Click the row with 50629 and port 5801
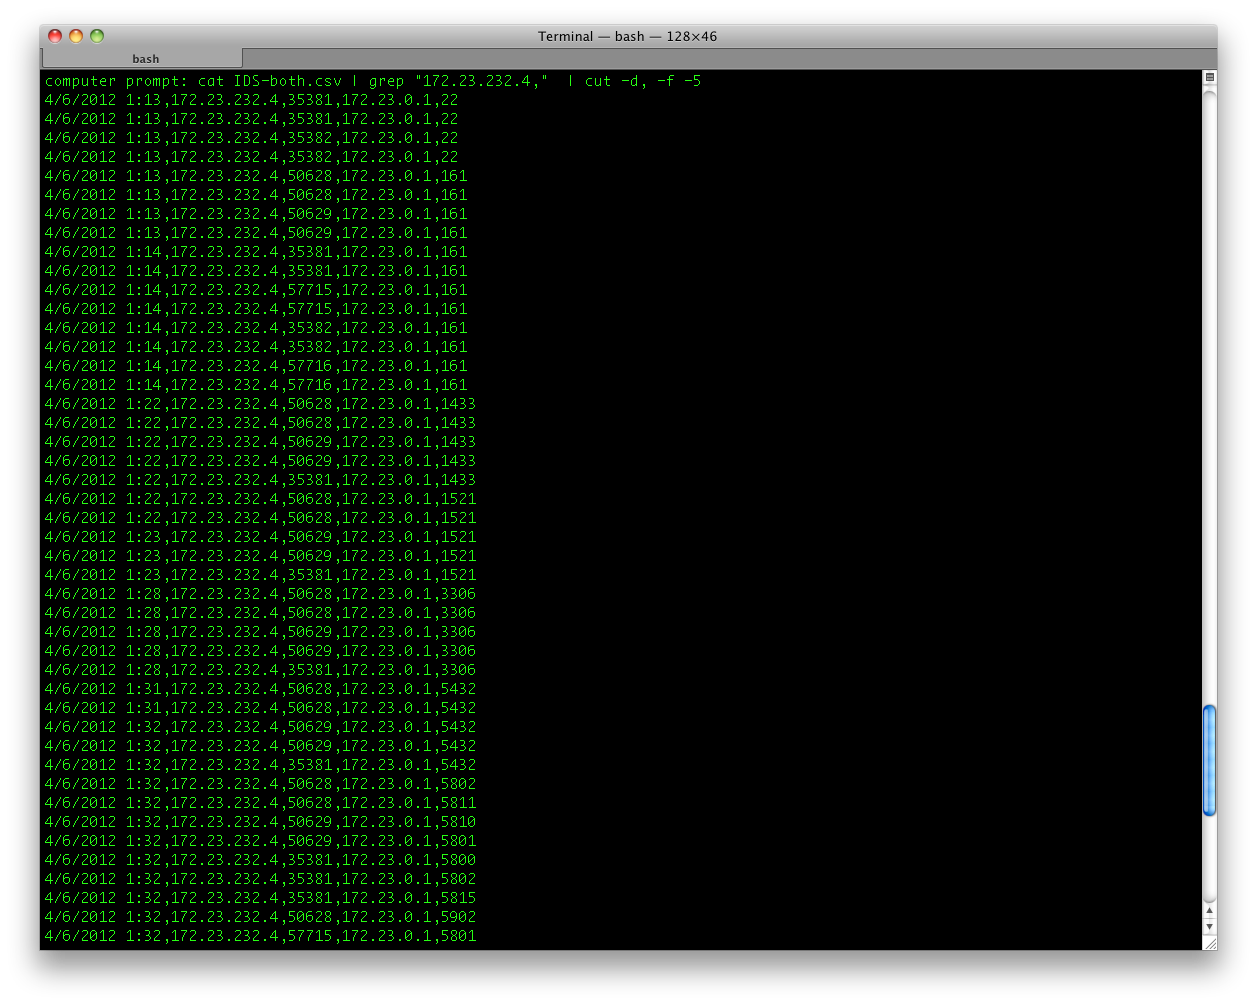 click(260, 841)
